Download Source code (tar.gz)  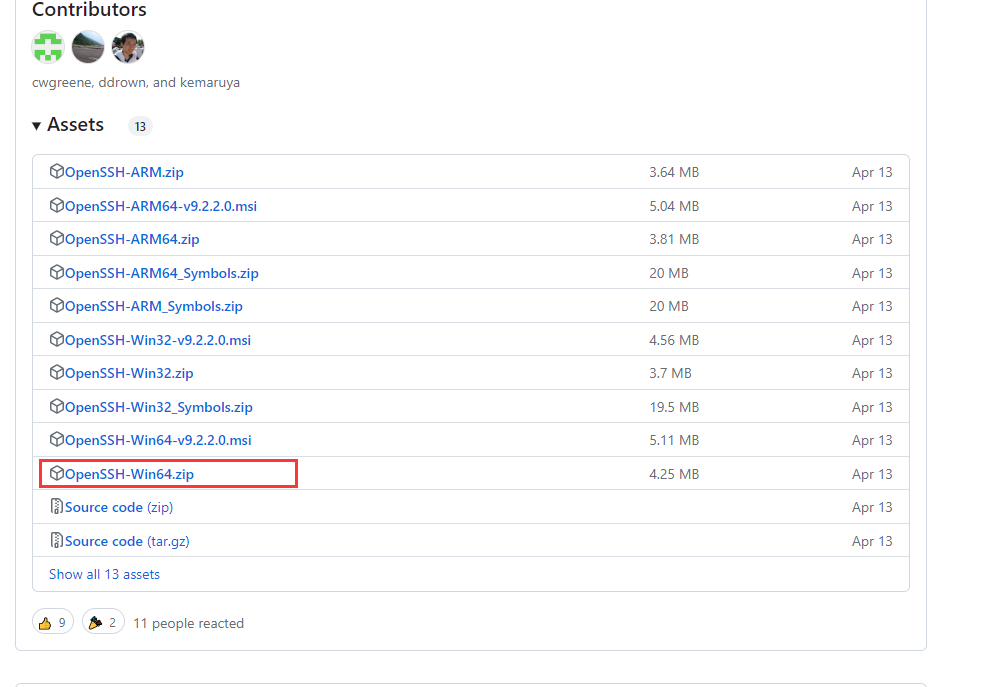point(127,542)
